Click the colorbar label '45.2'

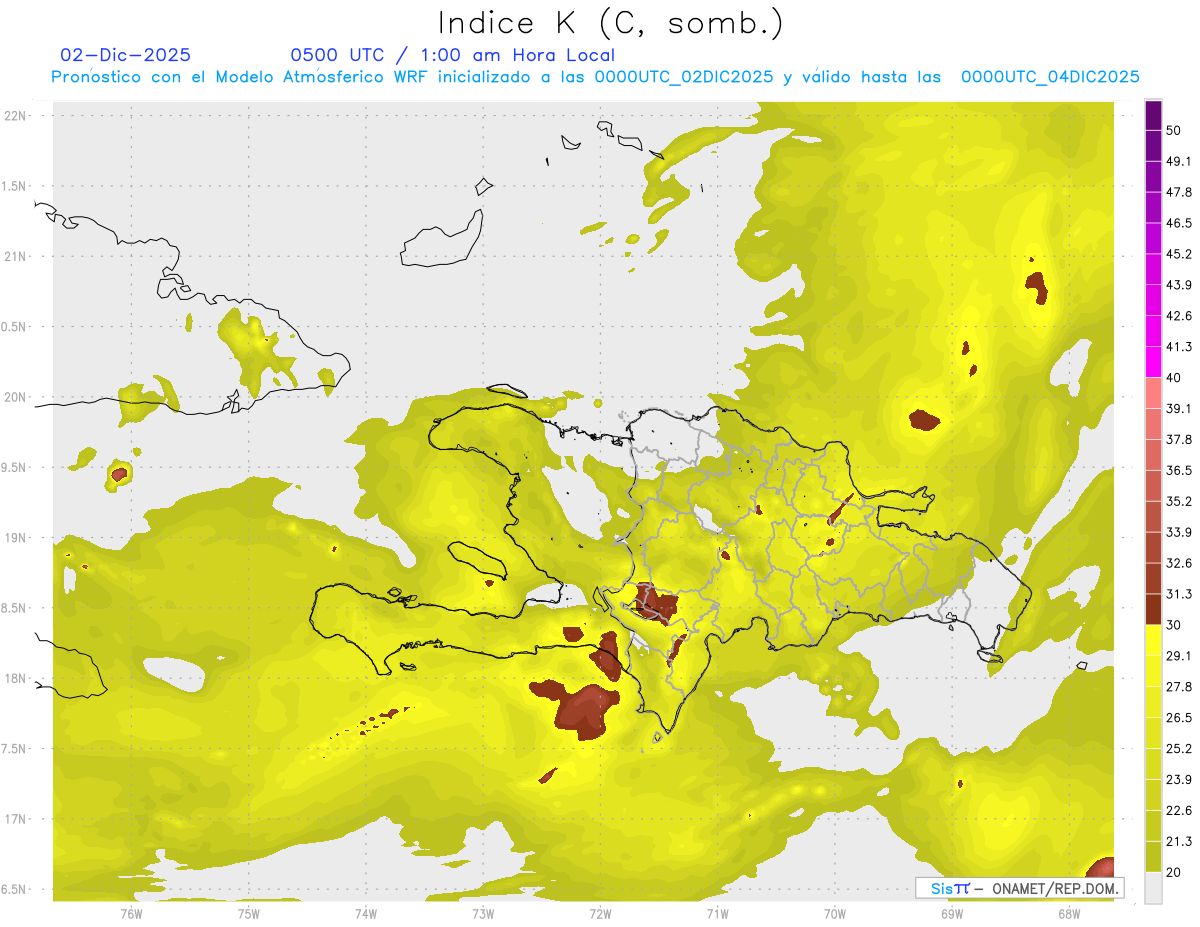point(1179,254)
